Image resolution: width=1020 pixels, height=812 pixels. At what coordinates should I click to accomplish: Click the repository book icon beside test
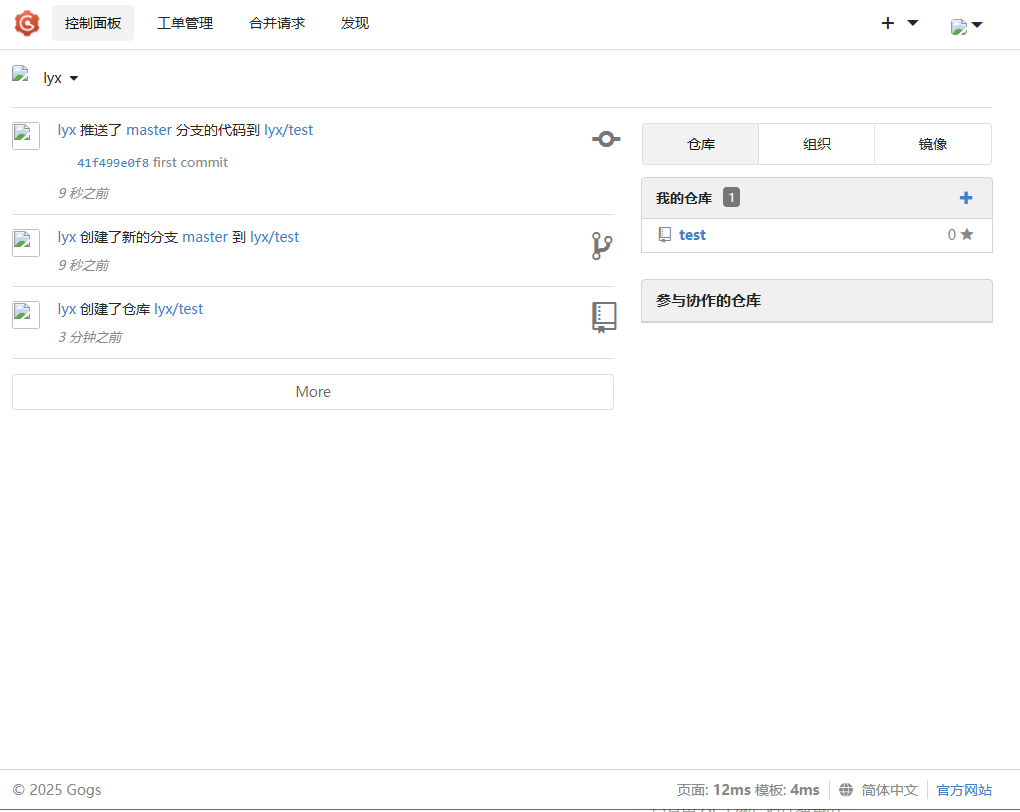(664, 235)
